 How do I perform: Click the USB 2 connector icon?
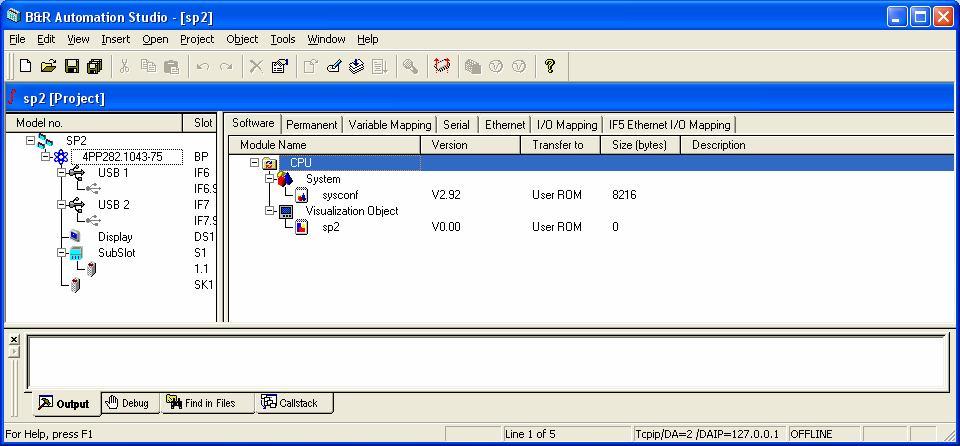click(x=77, y=205)
